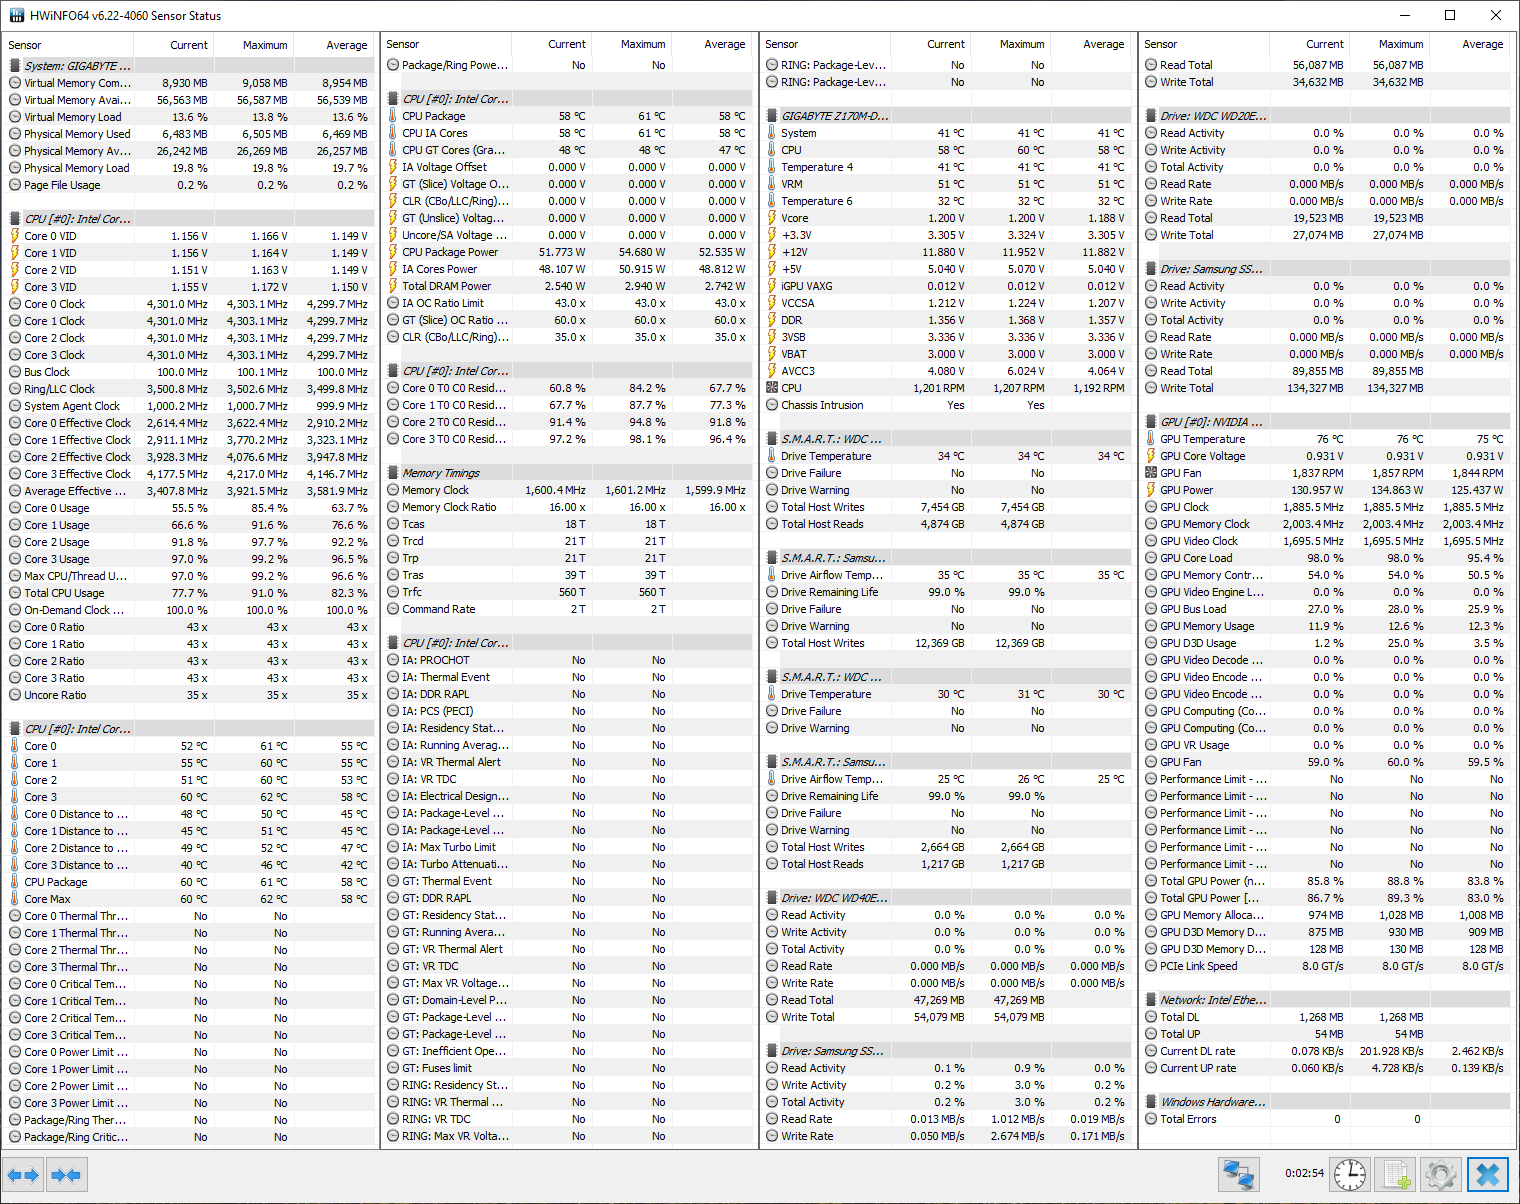Select the GPU Memory Clock row

(1326, 524)
